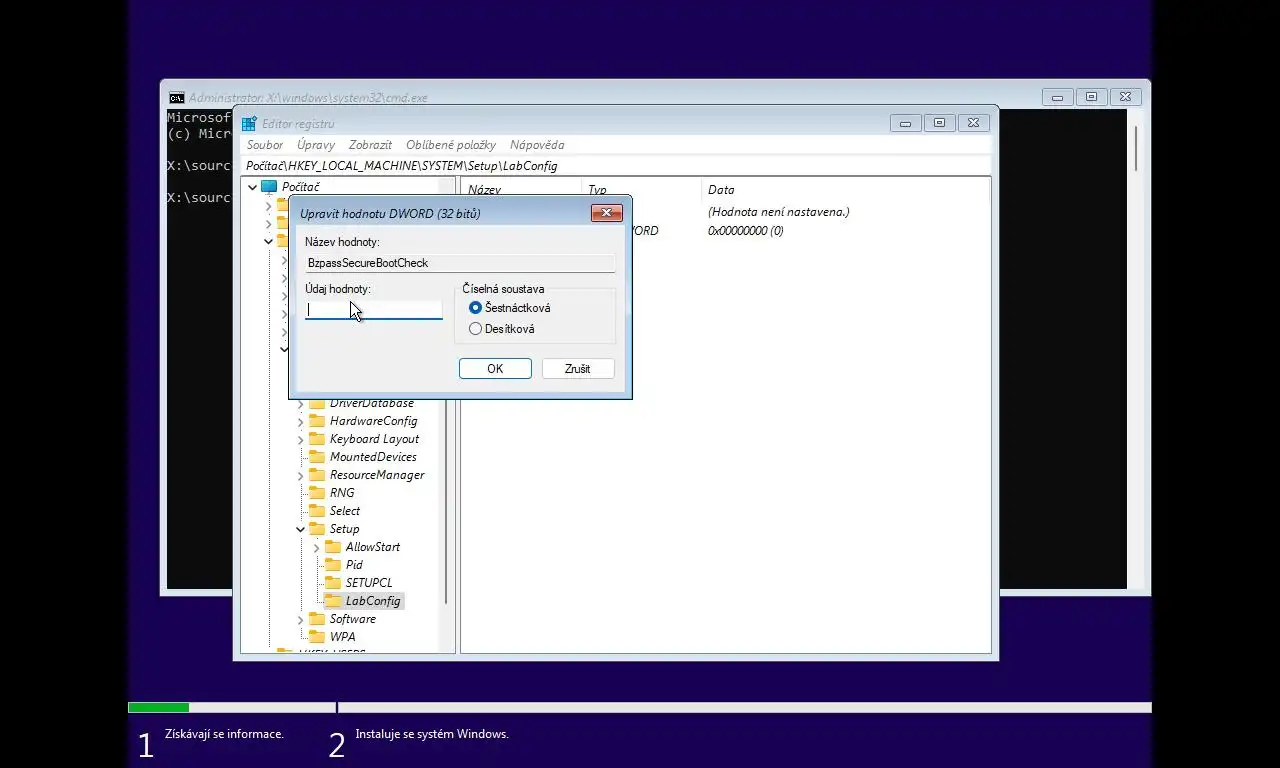Open the Soubor menu

point(265,145)
